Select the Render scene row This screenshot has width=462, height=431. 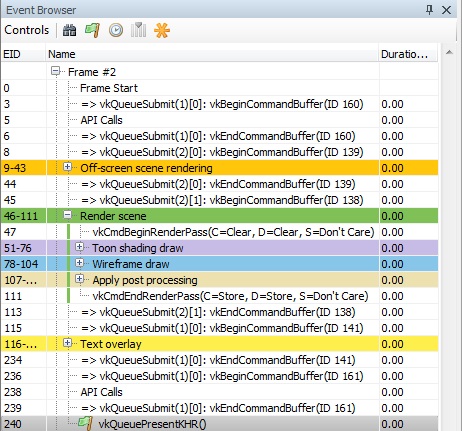coord(219,216)
